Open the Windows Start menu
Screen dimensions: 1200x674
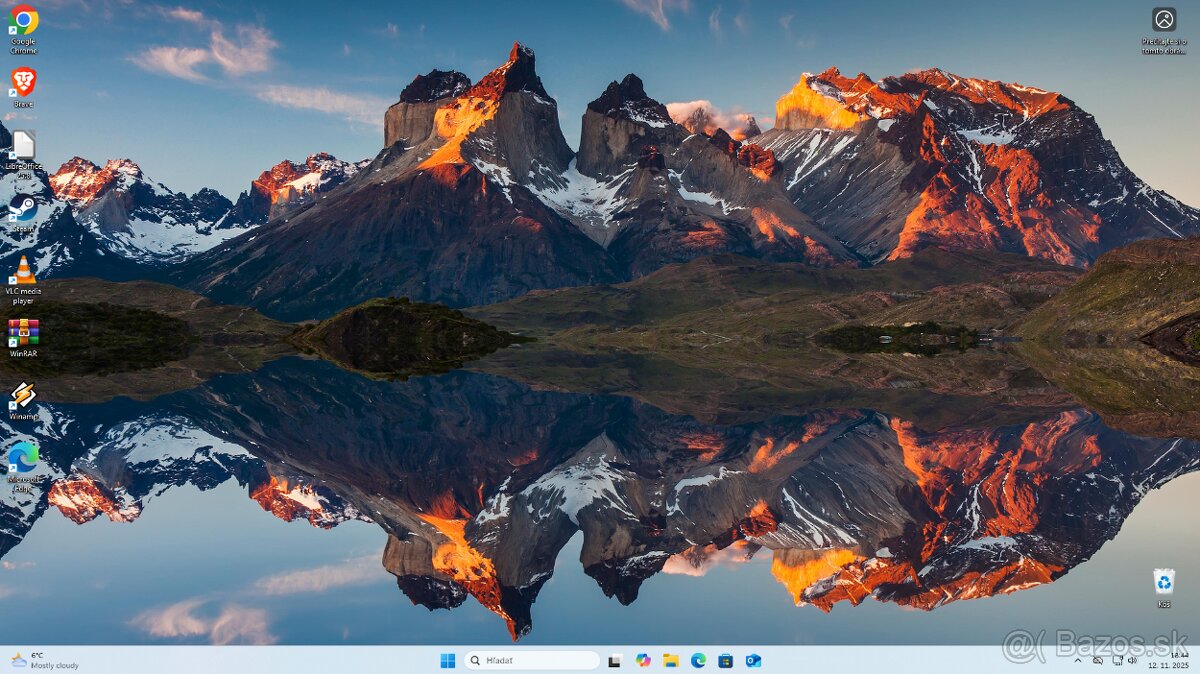pyautogui.click(x=448, y=661)
